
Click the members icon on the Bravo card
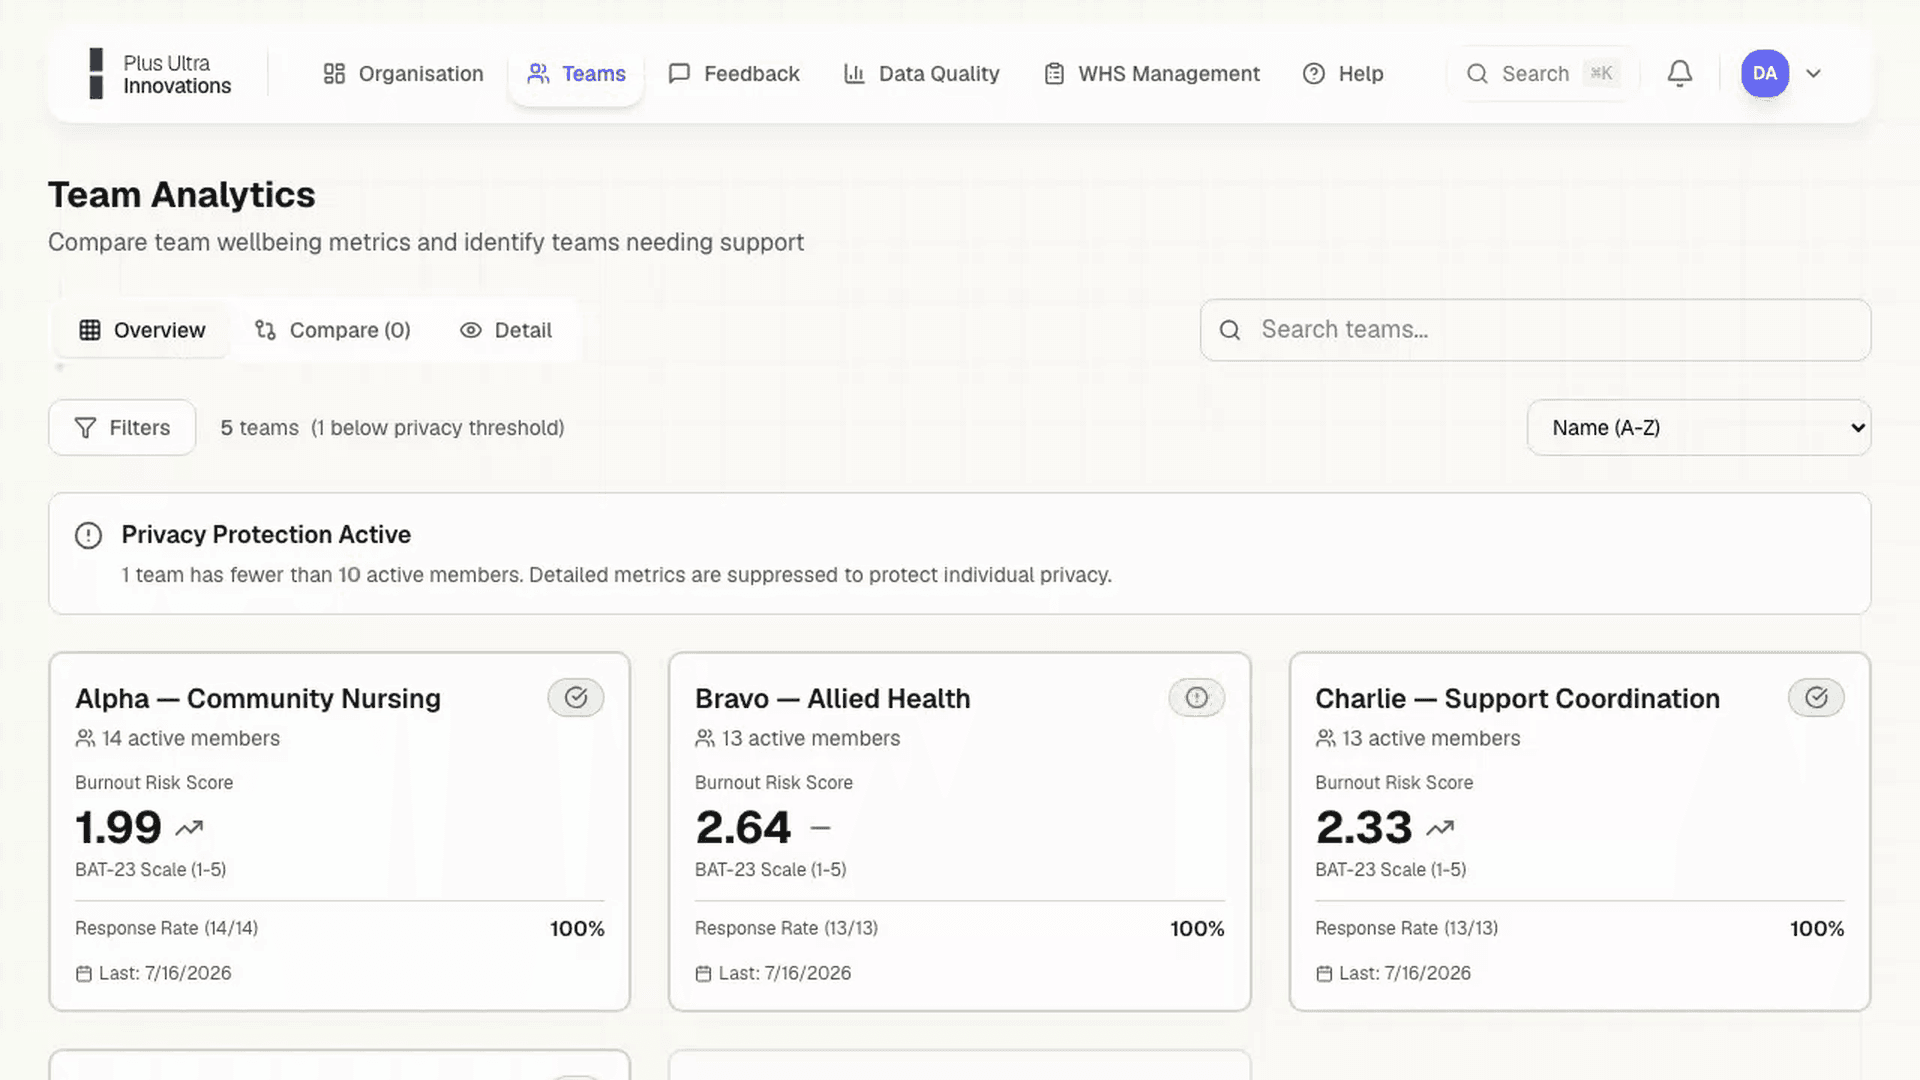pos(705,738)
